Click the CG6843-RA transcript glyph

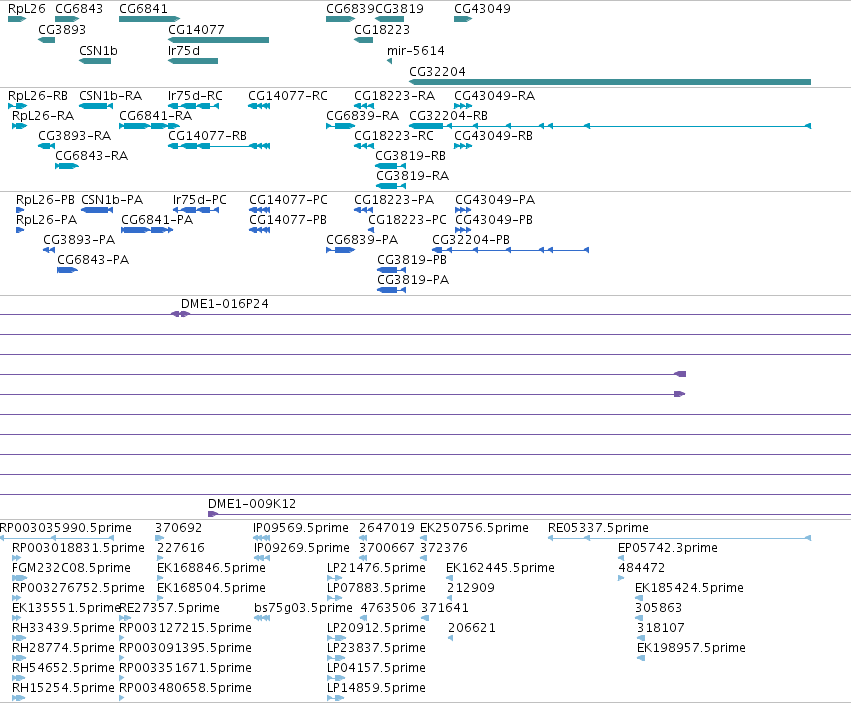(67, 166)
